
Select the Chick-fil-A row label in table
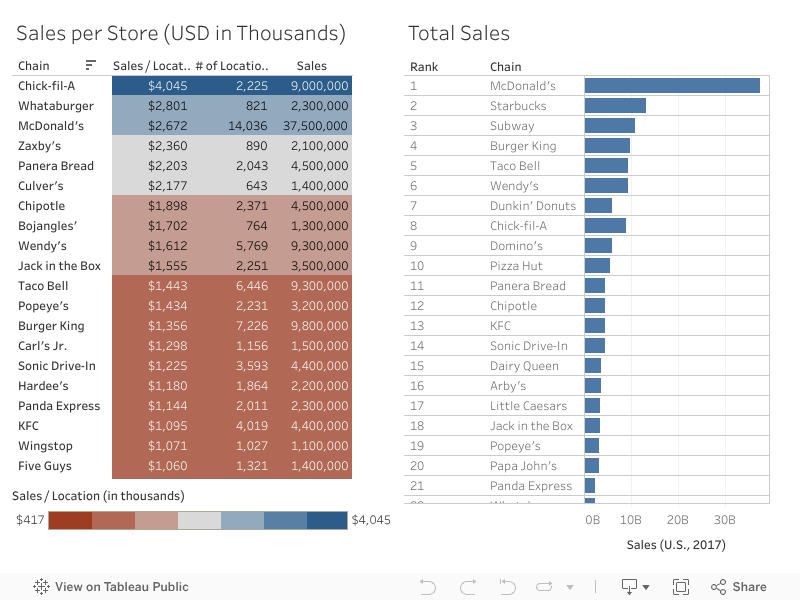[46, 86]
